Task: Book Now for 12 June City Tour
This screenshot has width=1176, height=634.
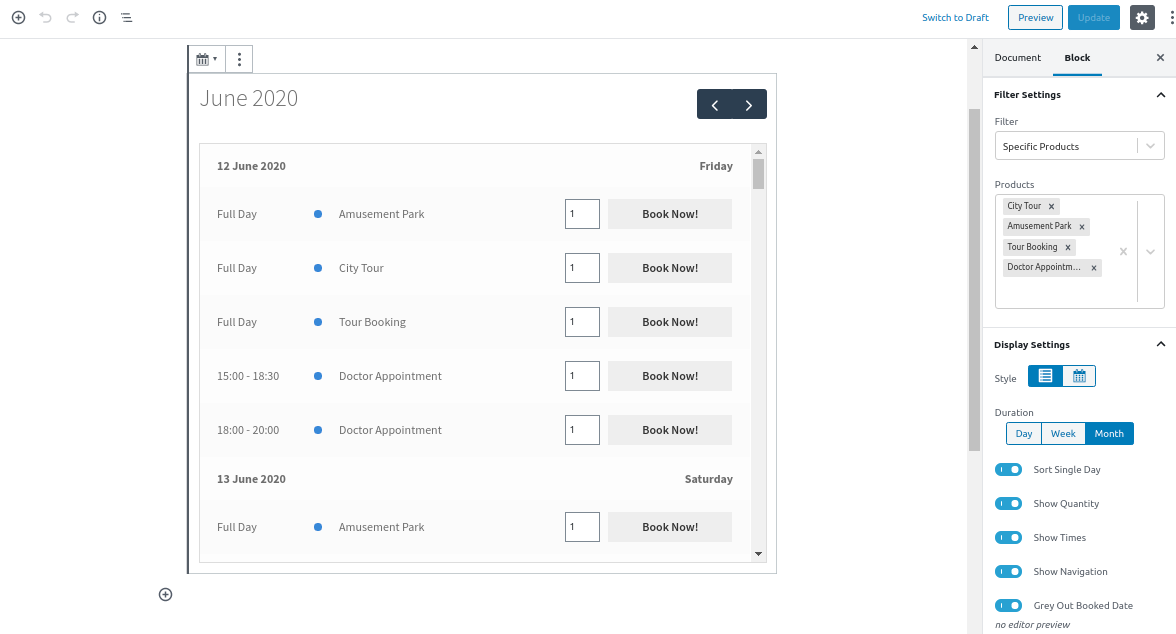Action: tap(670, 268)
